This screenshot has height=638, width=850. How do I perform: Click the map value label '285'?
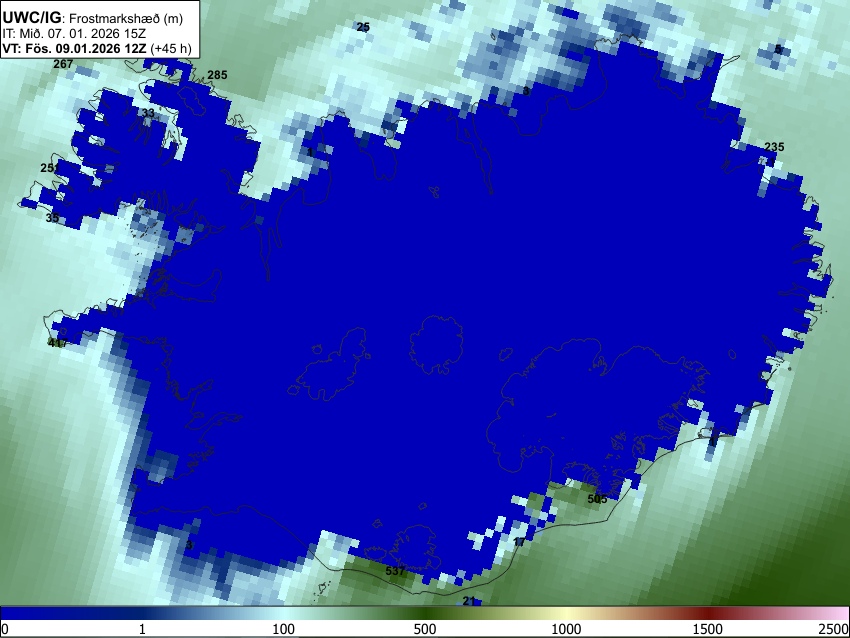point(217,75)
